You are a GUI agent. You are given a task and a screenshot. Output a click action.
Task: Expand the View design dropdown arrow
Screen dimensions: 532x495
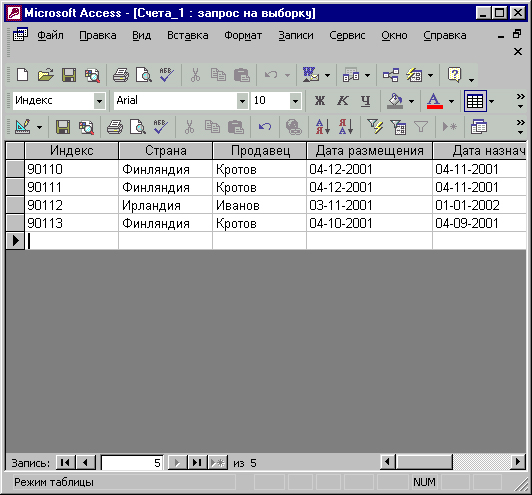[39, 127]
